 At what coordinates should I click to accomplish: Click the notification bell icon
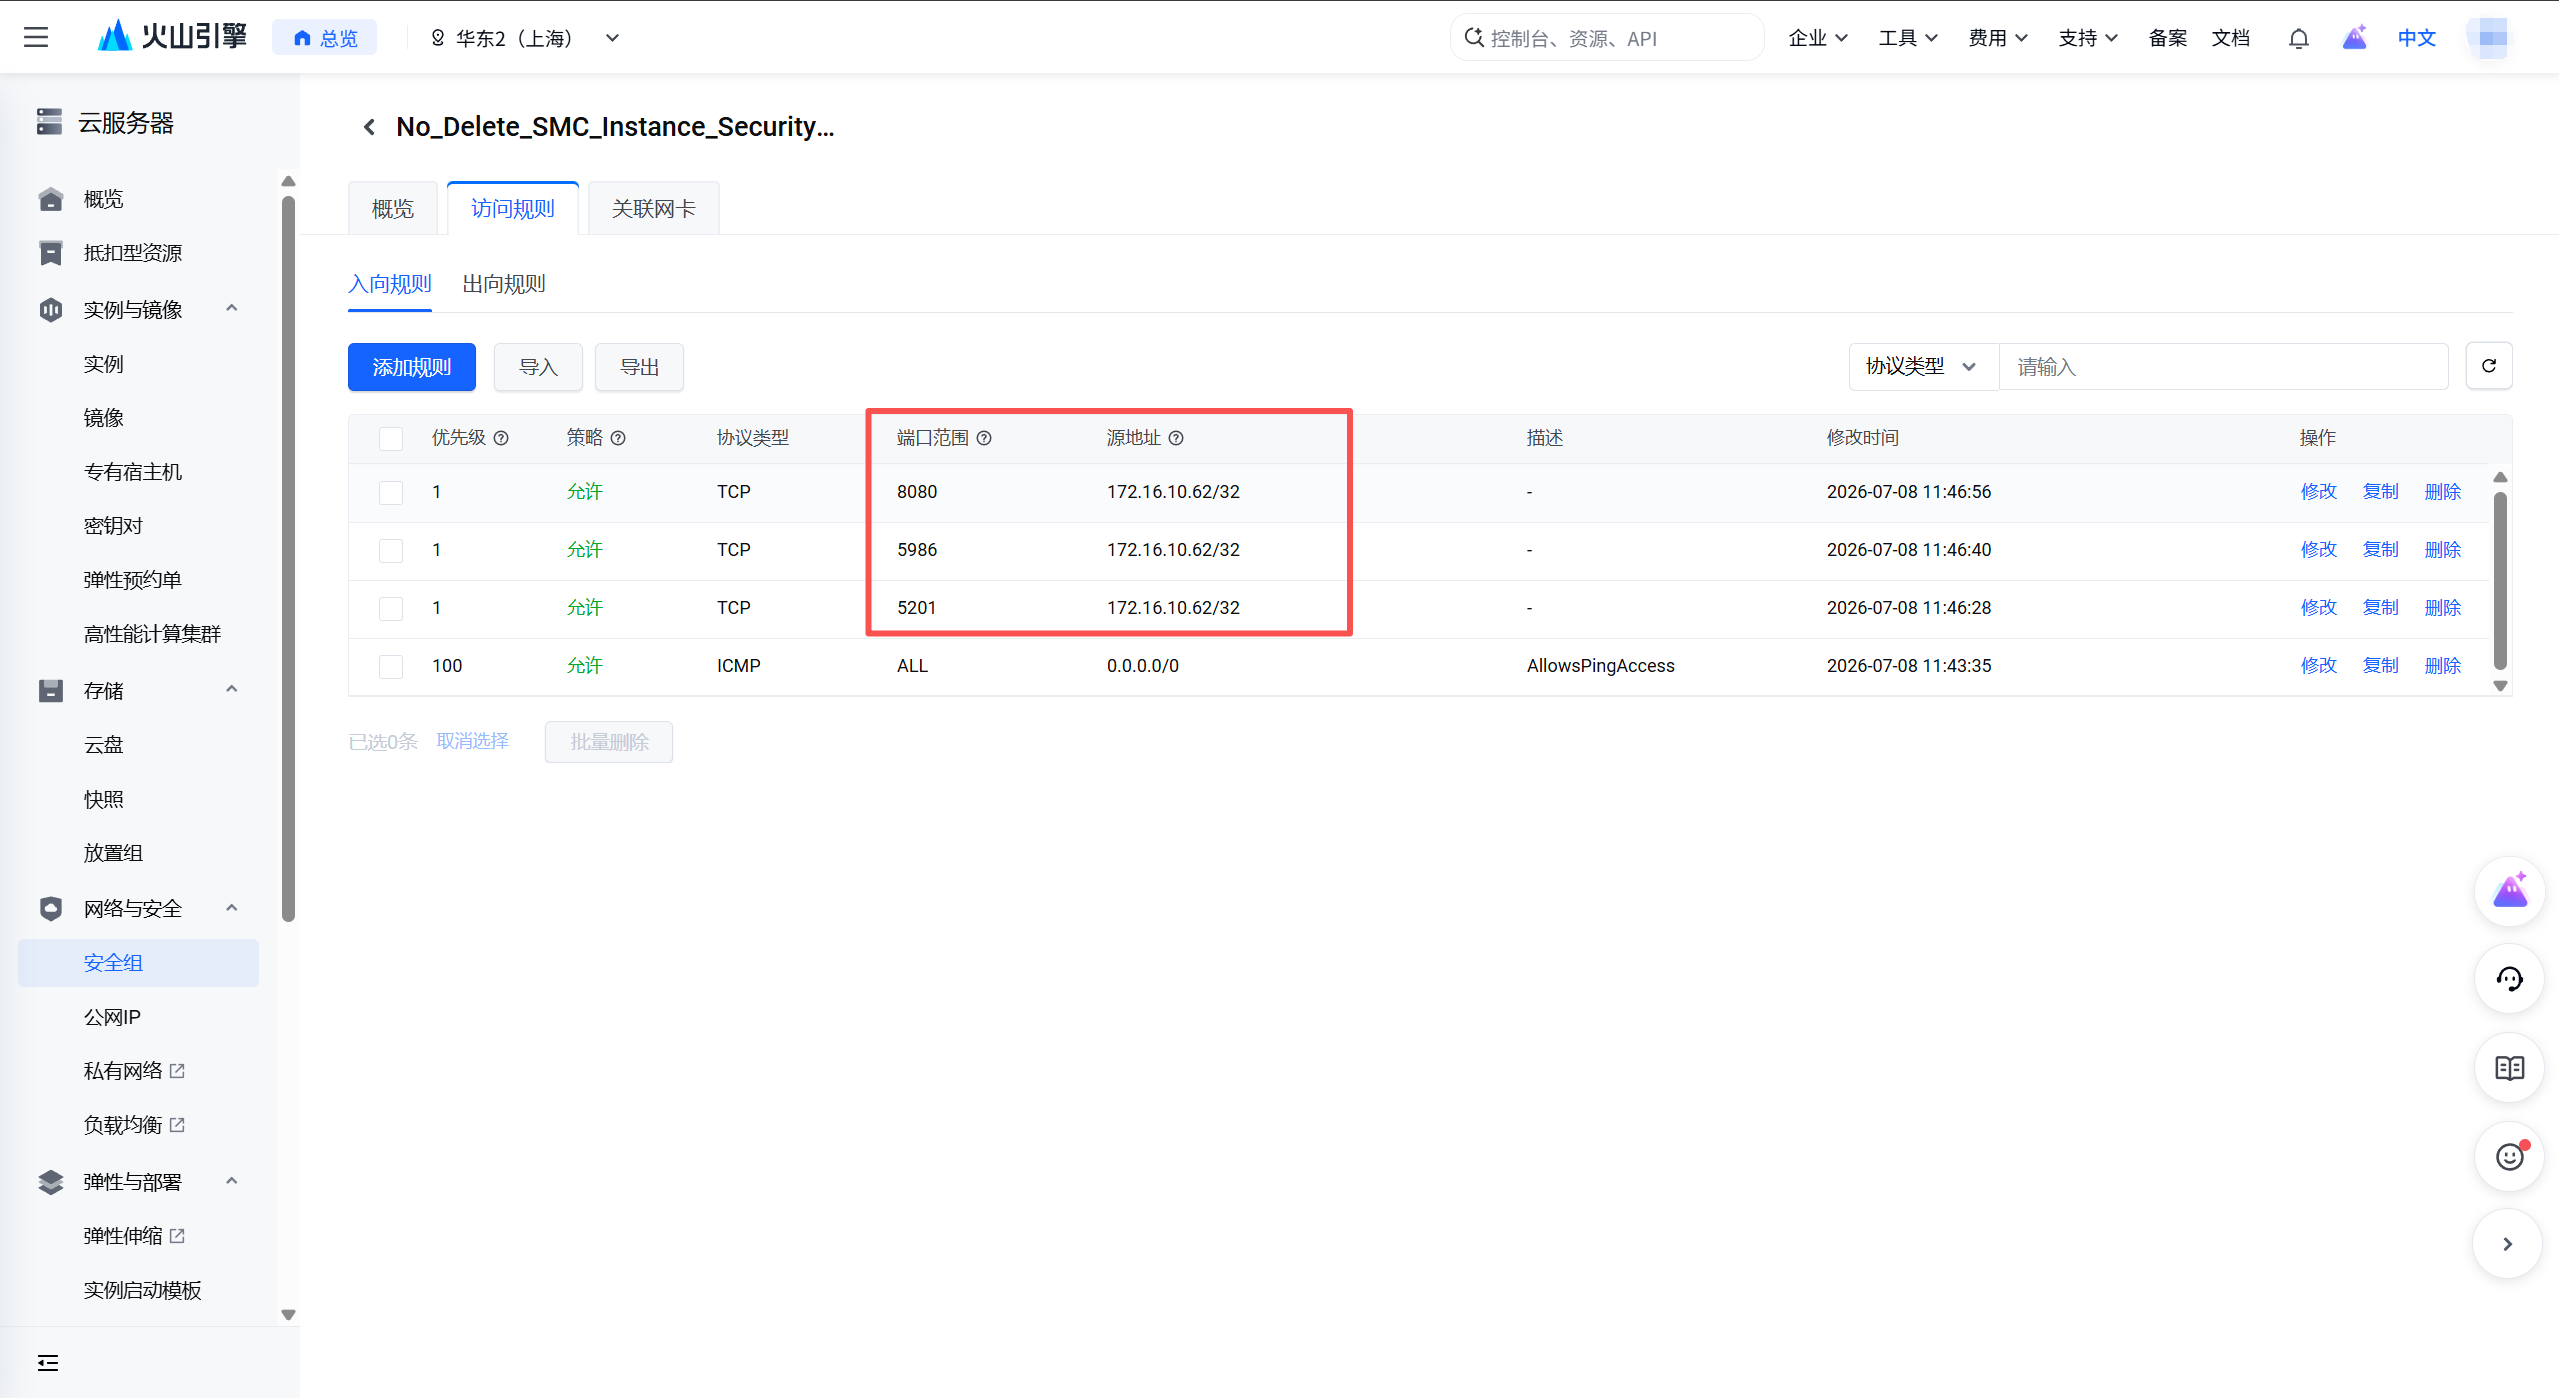tap(2299, 38)
